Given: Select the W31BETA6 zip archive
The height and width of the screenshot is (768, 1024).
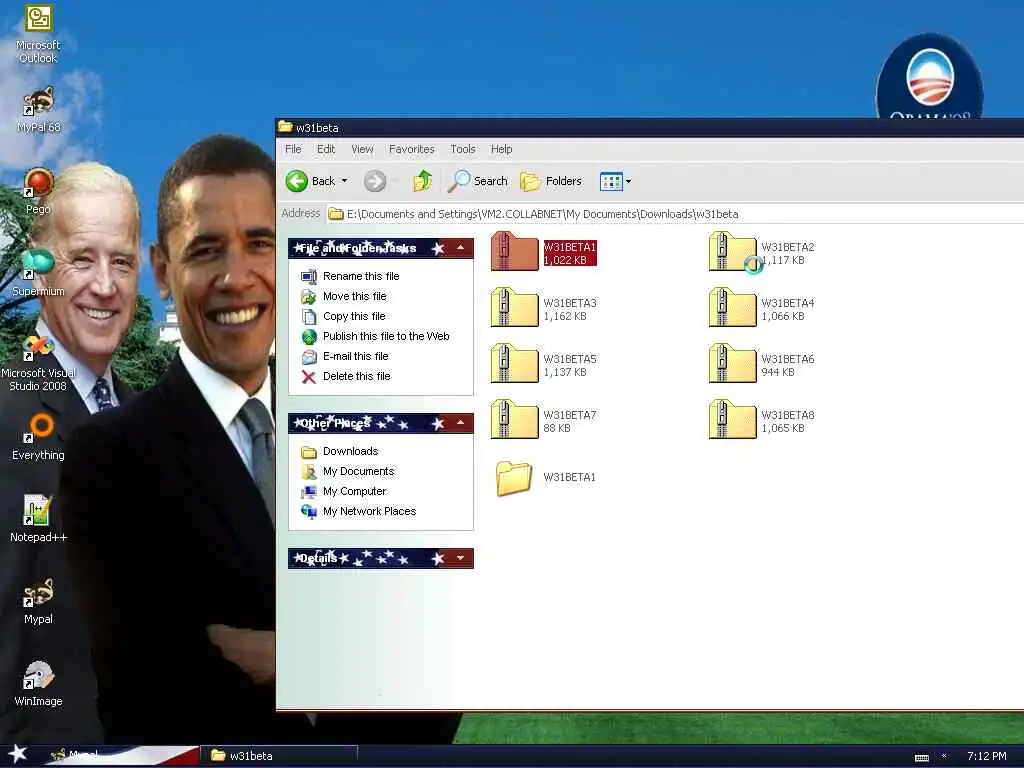Looking at the screenshot, I should [x=761, y=364].
